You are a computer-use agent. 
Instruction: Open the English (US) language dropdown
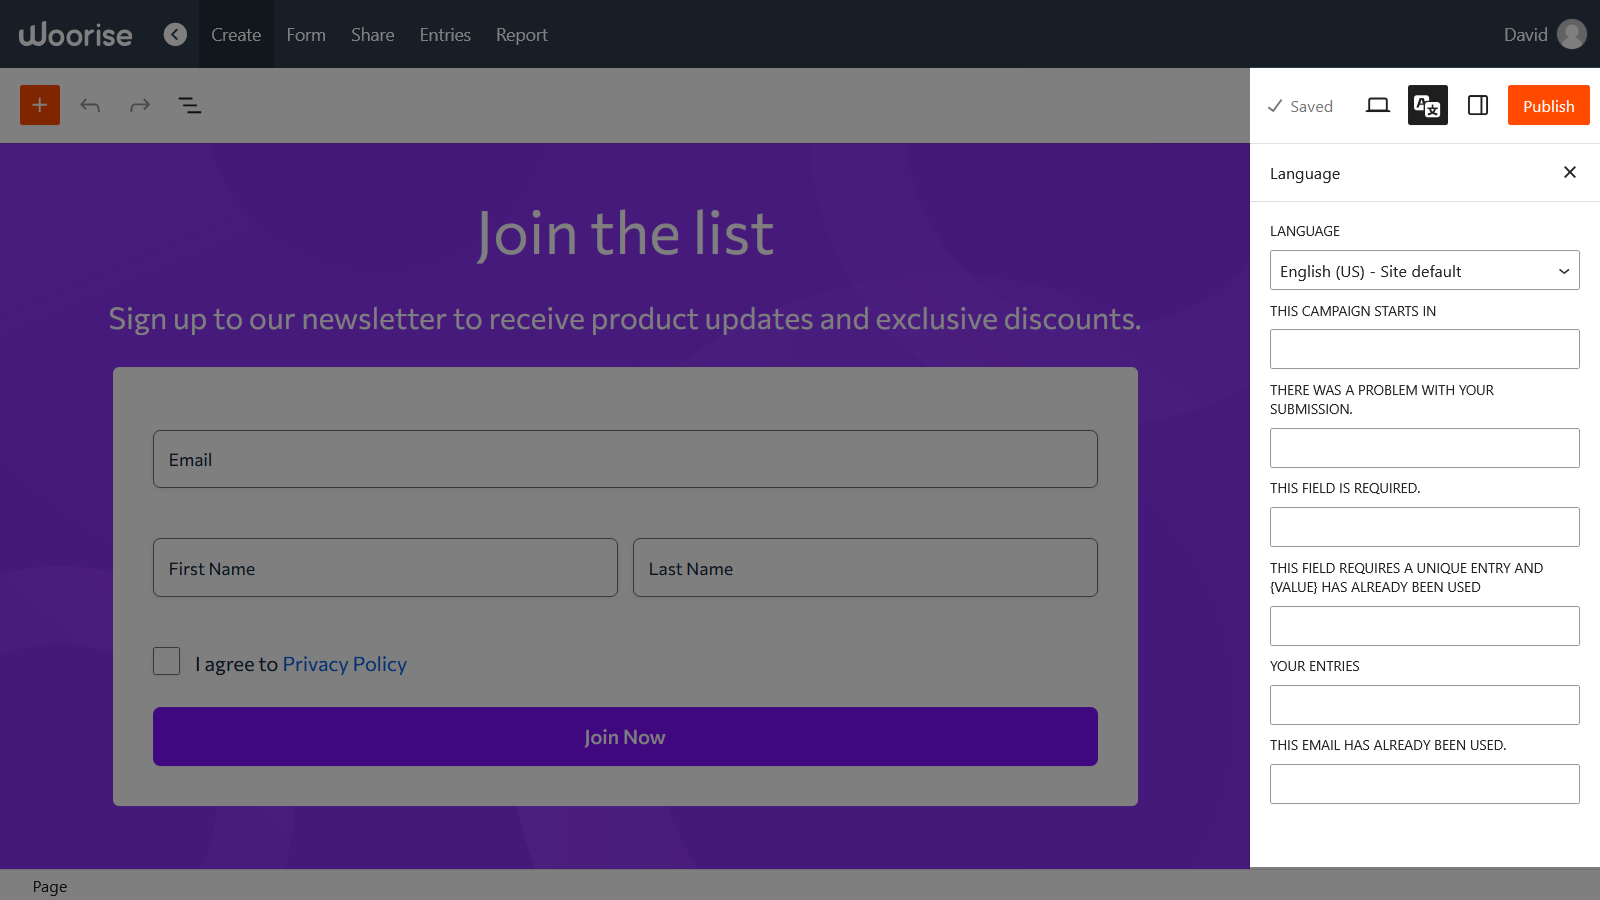coord(1425,270)
